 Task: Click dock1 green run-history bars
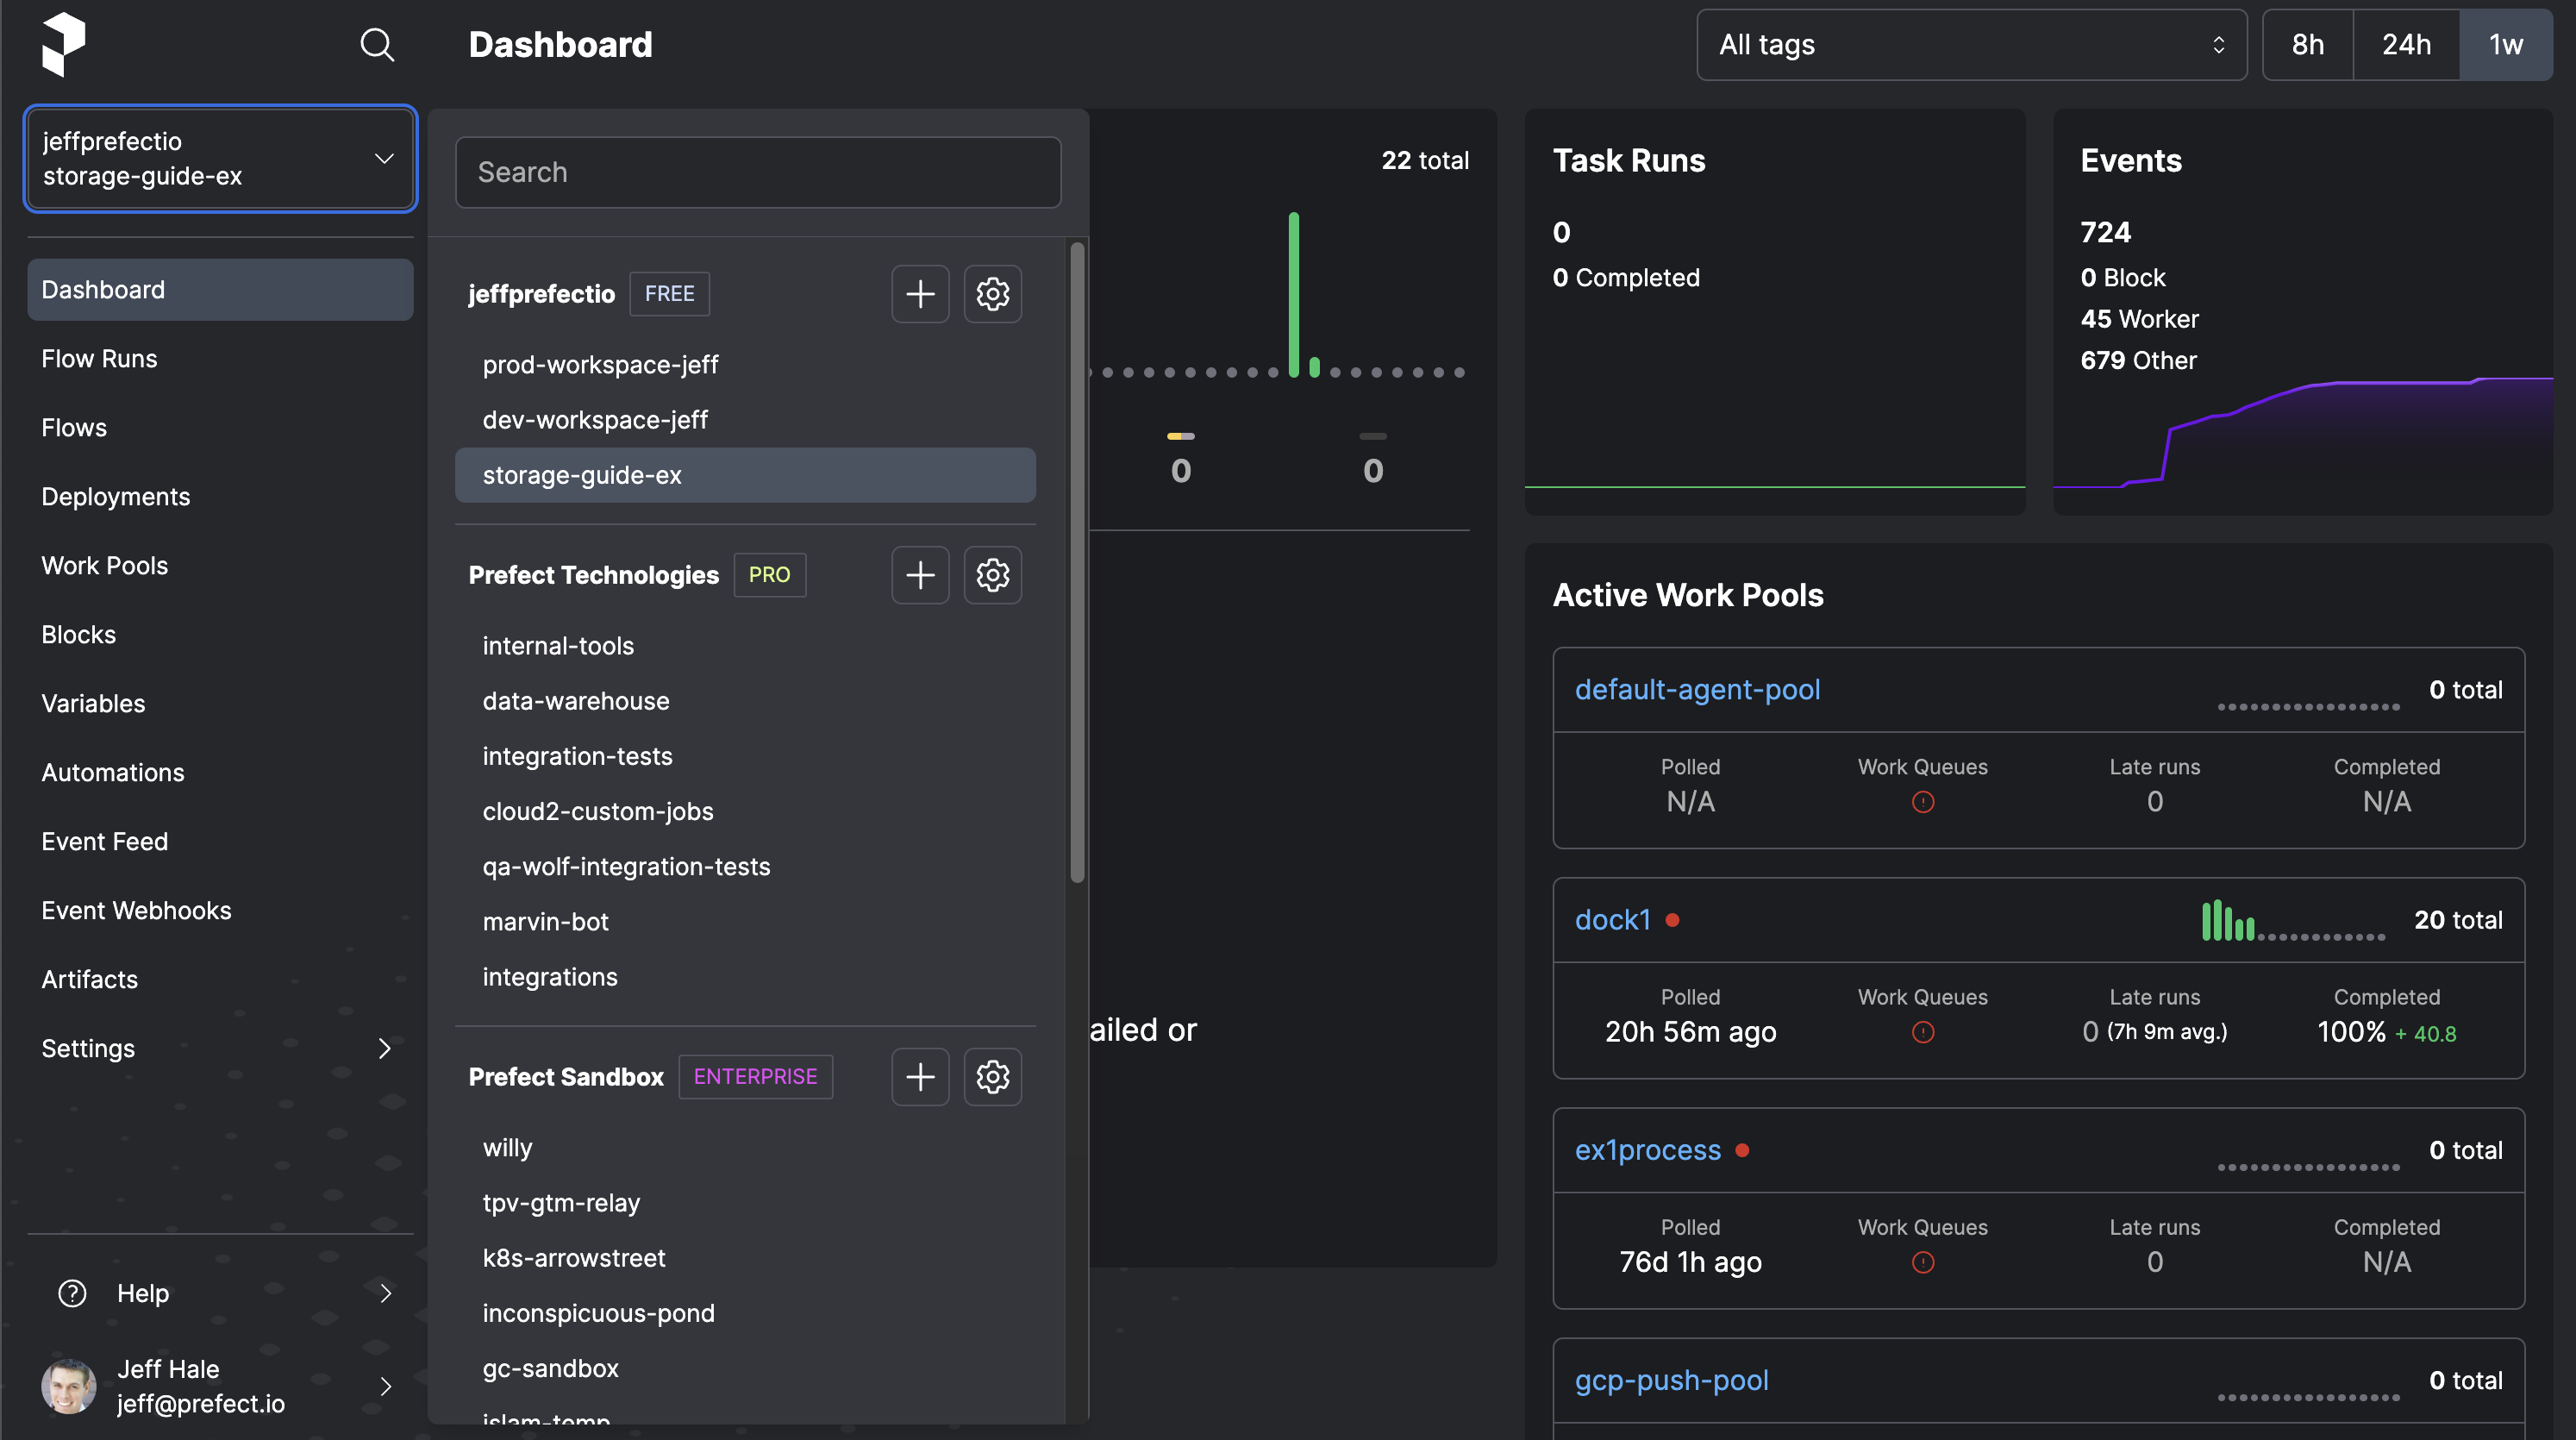point(2228,920)
